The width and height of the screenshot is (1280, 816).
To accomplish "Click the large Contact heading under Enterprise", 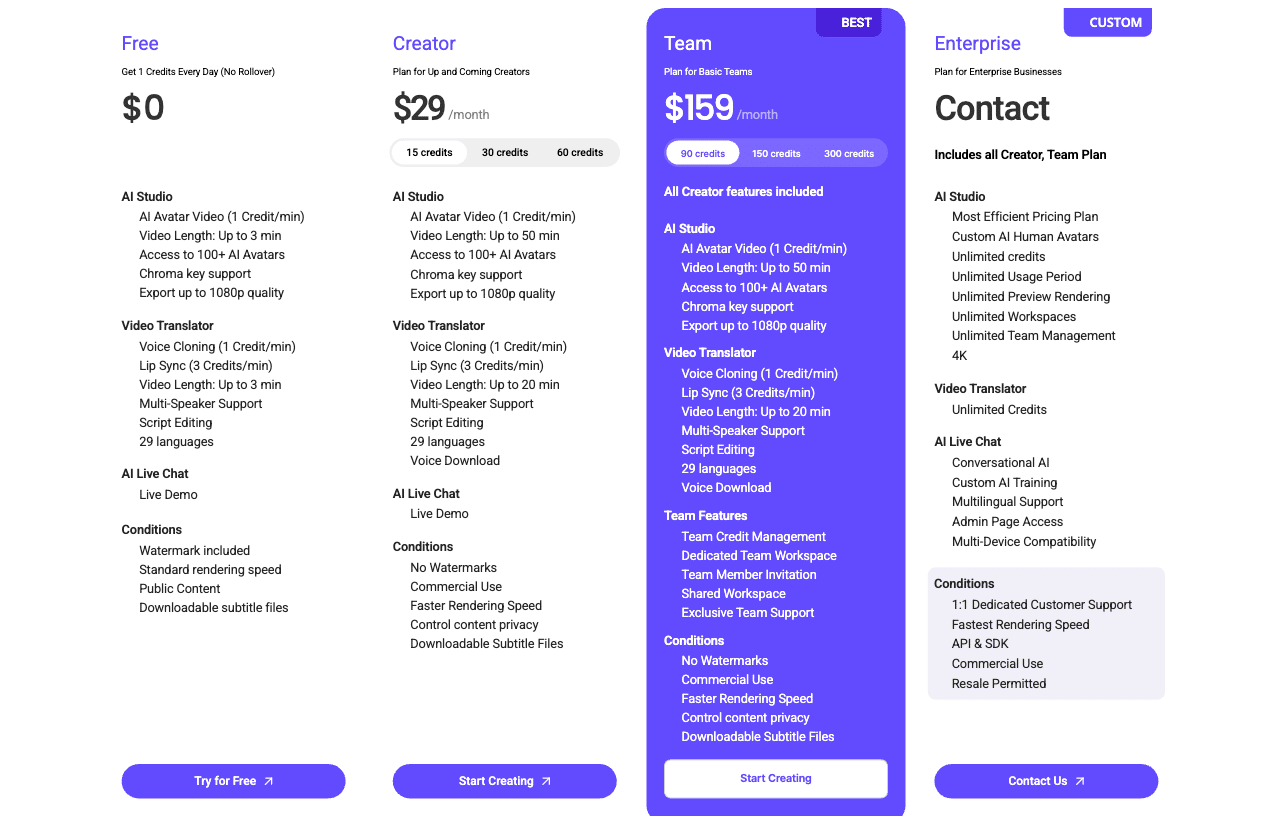I will tap(992, 108).
